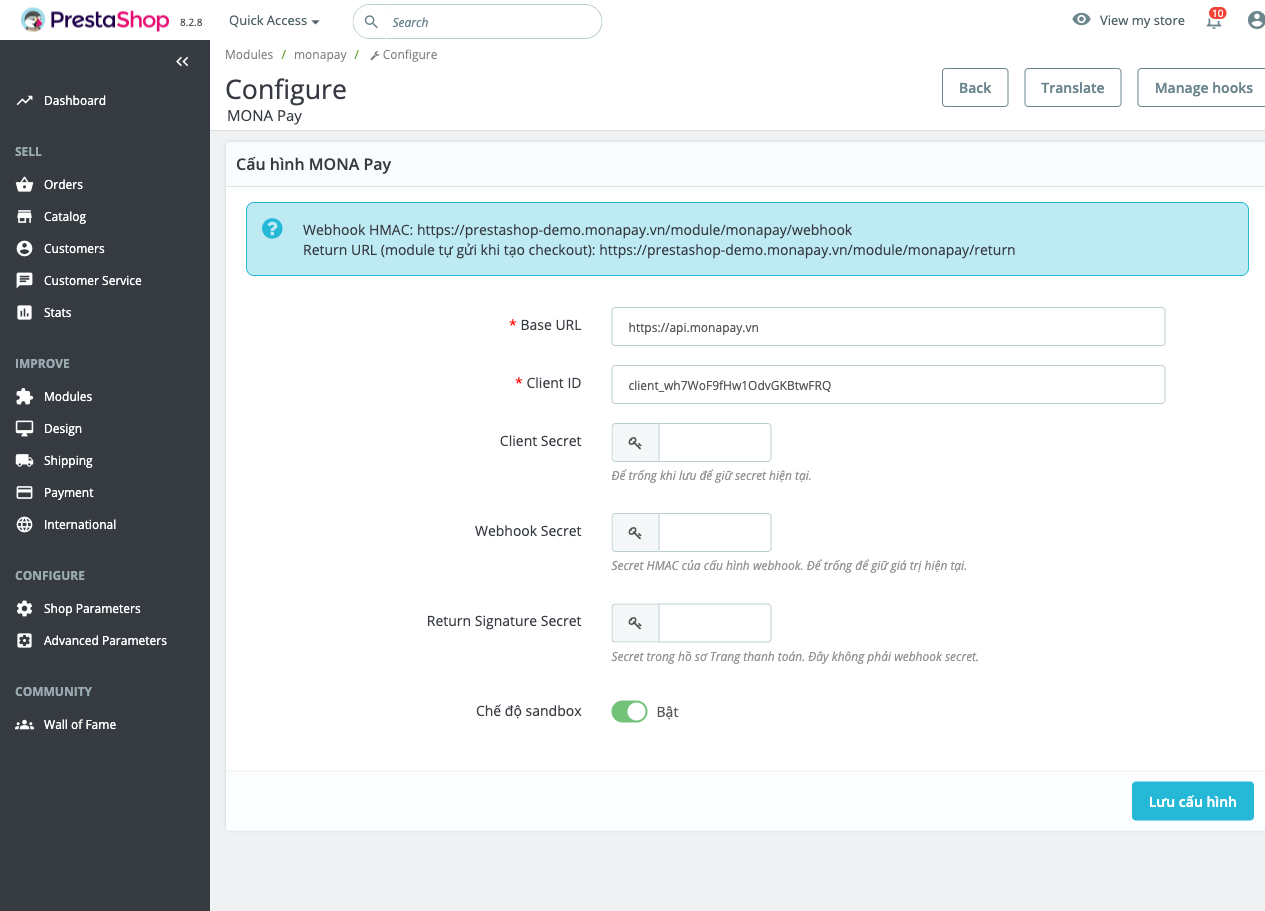The width and height of the screenshot is (1265, 911).
Task: Click the info question icon in alert
Action: [272, 229]
